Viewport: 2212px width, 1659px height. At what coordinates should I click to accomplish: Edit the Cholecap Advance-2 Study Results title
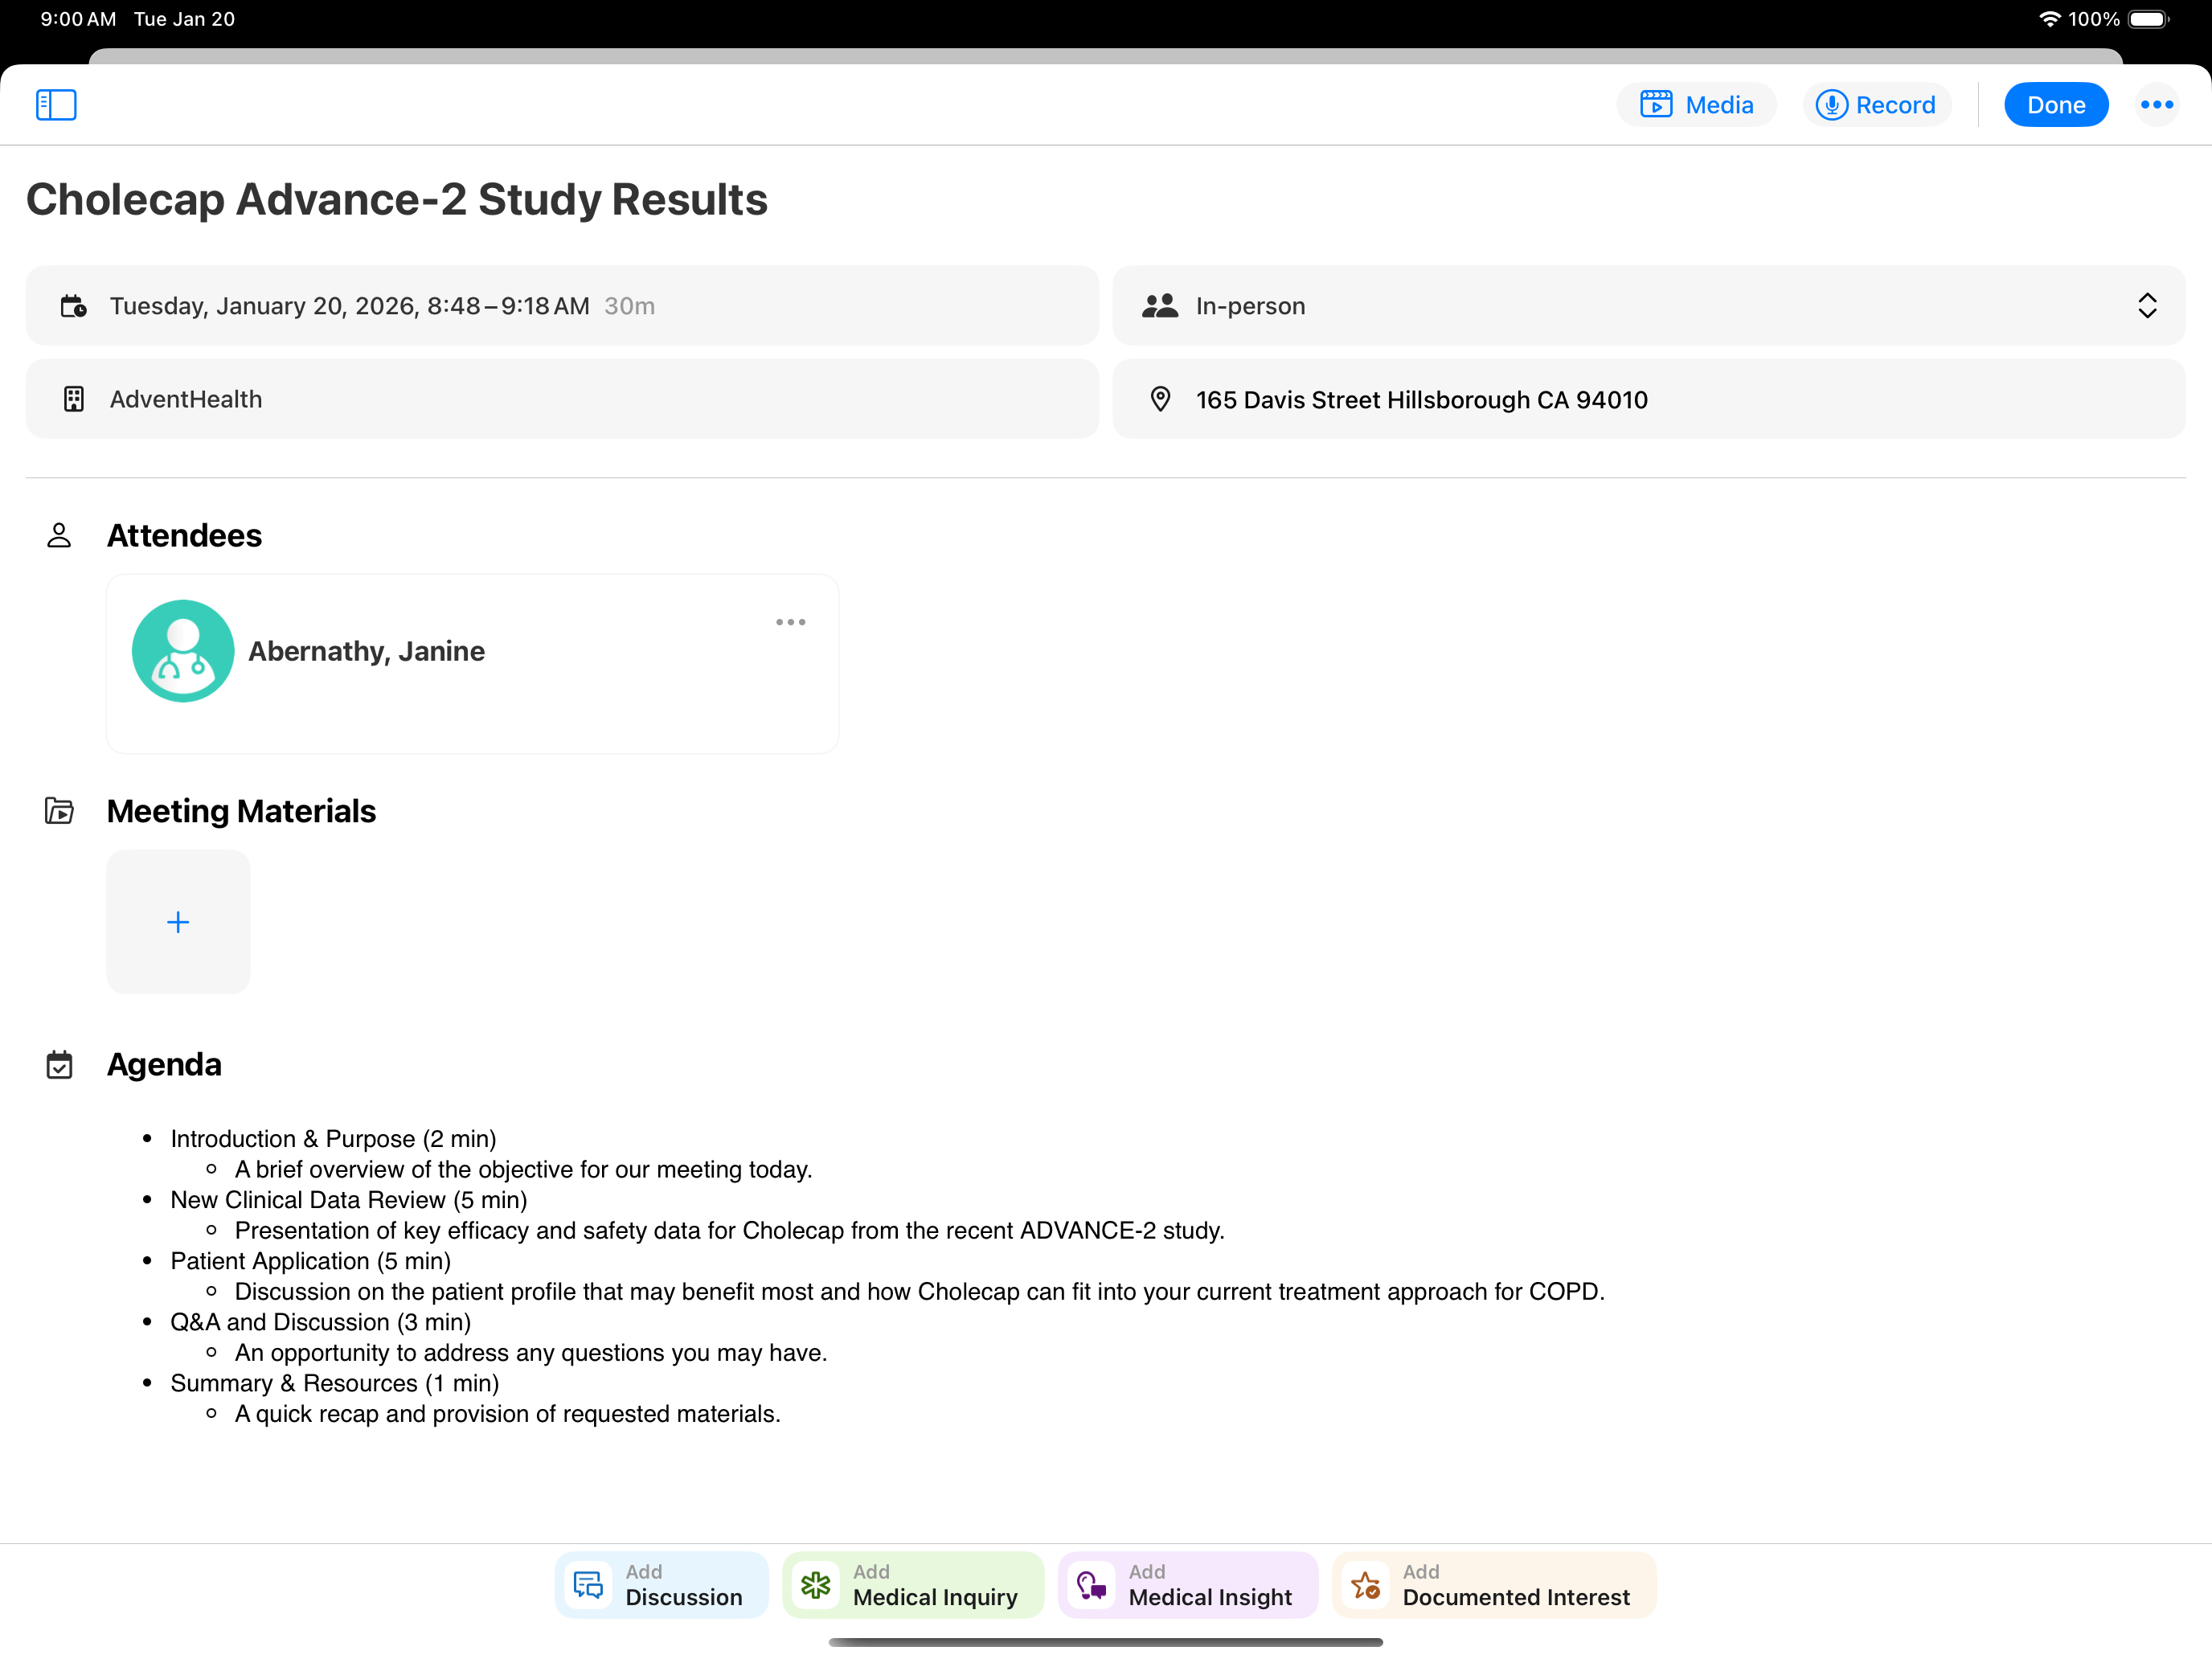[397, 200]
